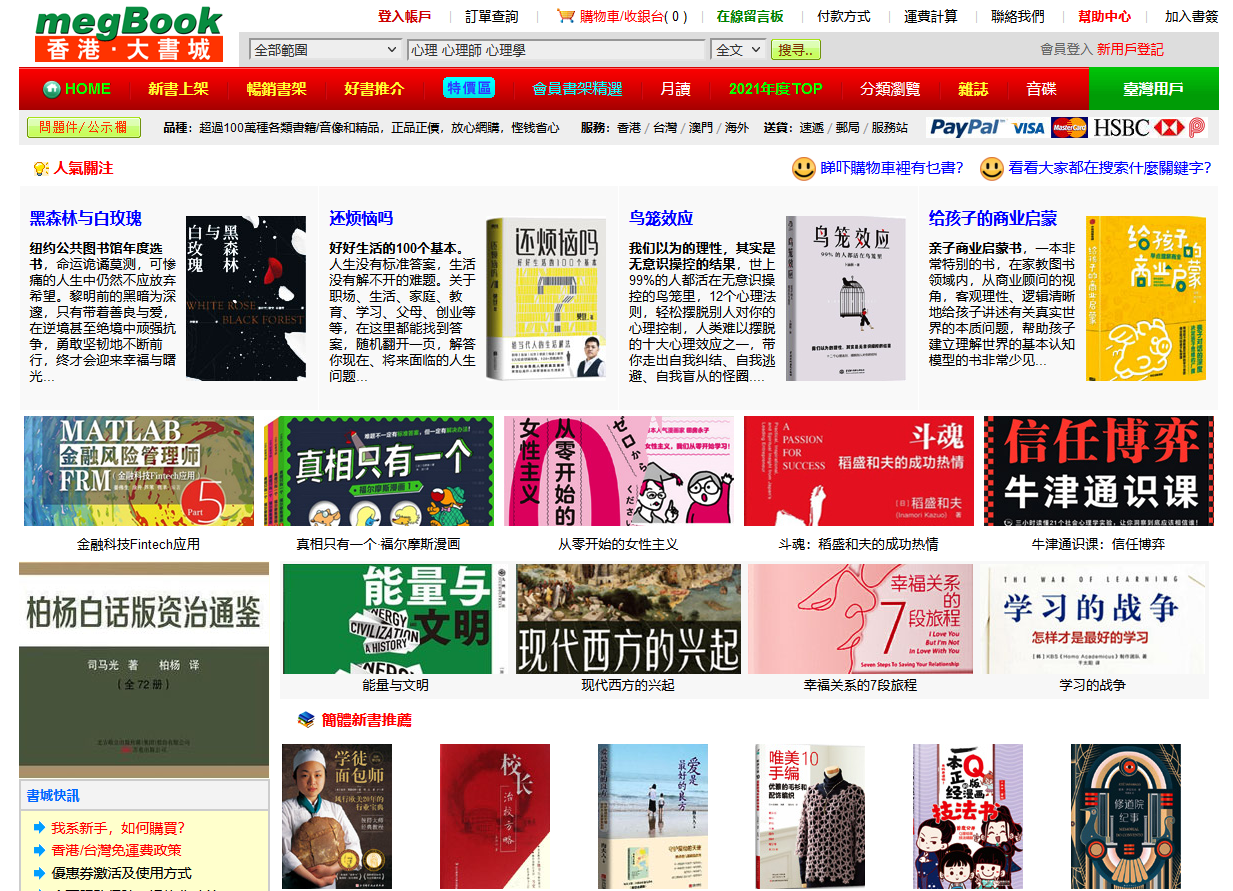
Task: Click the 柏杨白话版资治通鉴 side banner
Action: [x=144, y=670]
